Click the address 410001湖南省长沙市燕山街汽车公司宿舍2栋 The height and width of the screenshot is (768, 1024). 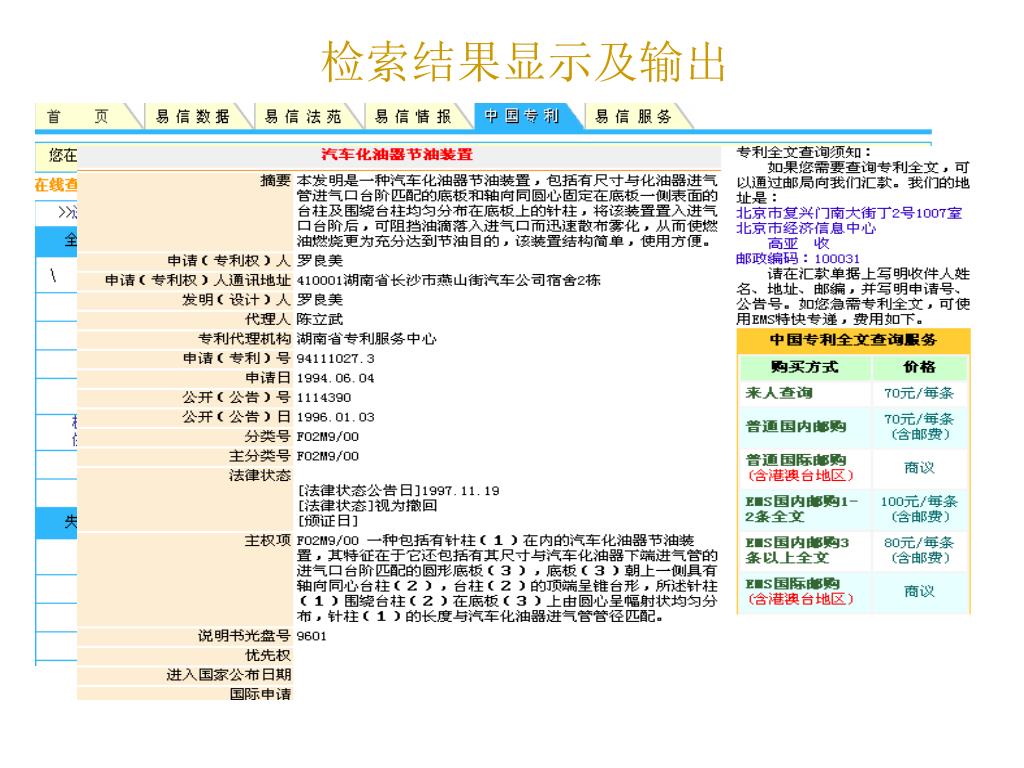[x=449, y=280]
